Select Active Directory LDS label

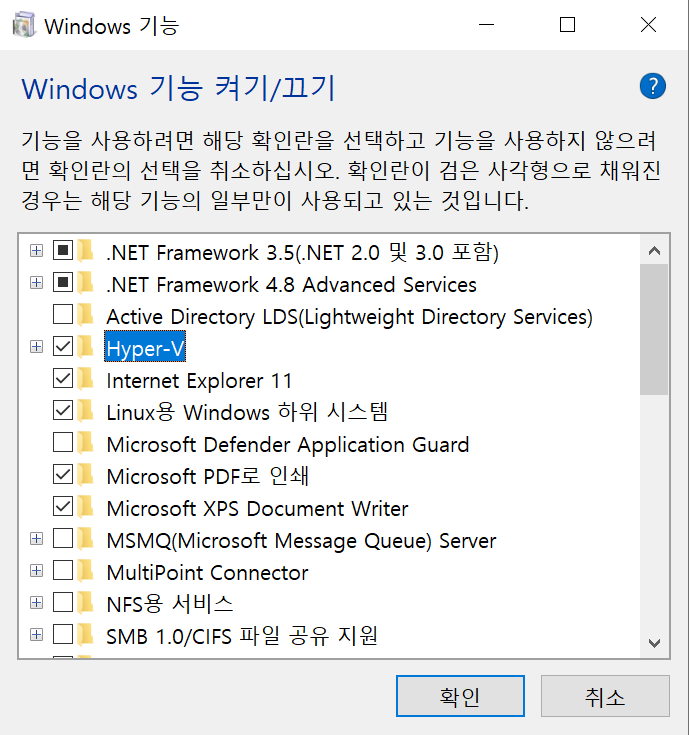point(350,317)
